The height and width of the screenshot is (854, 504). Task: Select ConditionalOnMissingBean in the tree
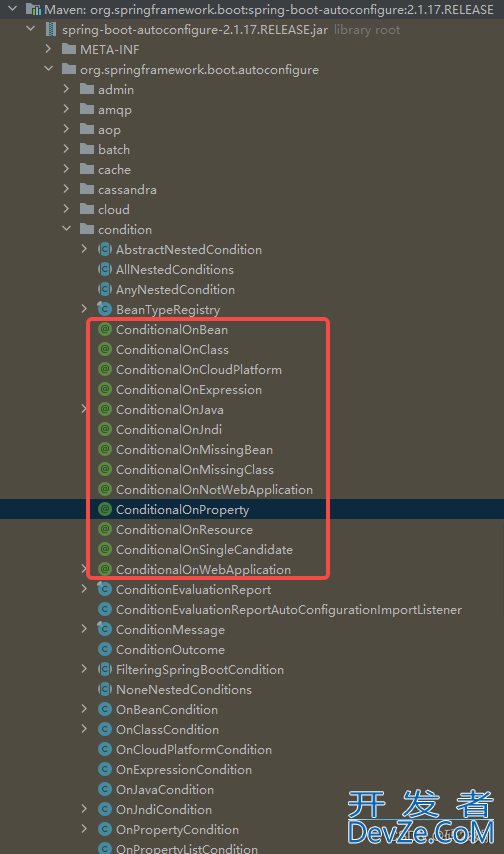pyautogui.click(x=194, y=449)
